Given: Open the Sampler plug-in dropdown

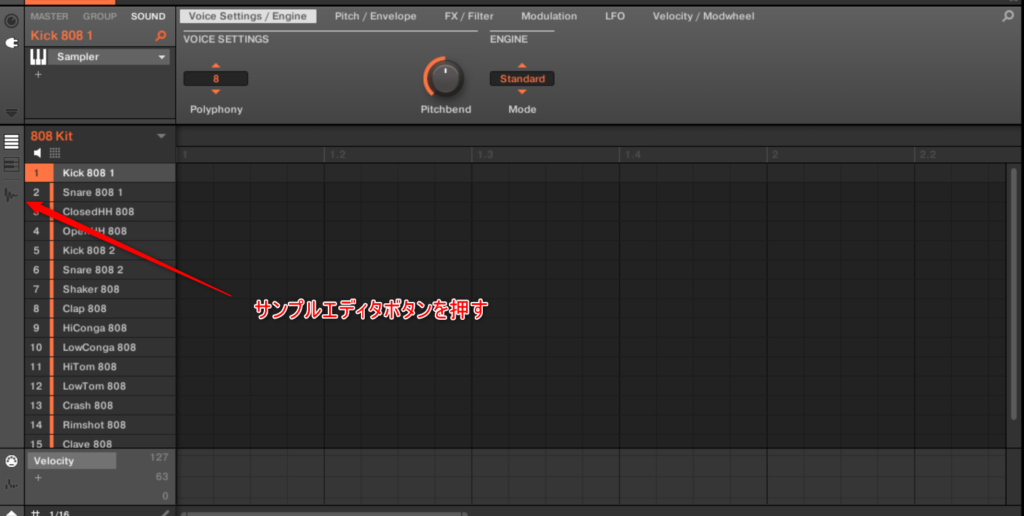Looking at the screenshot, I should [162, 58].
